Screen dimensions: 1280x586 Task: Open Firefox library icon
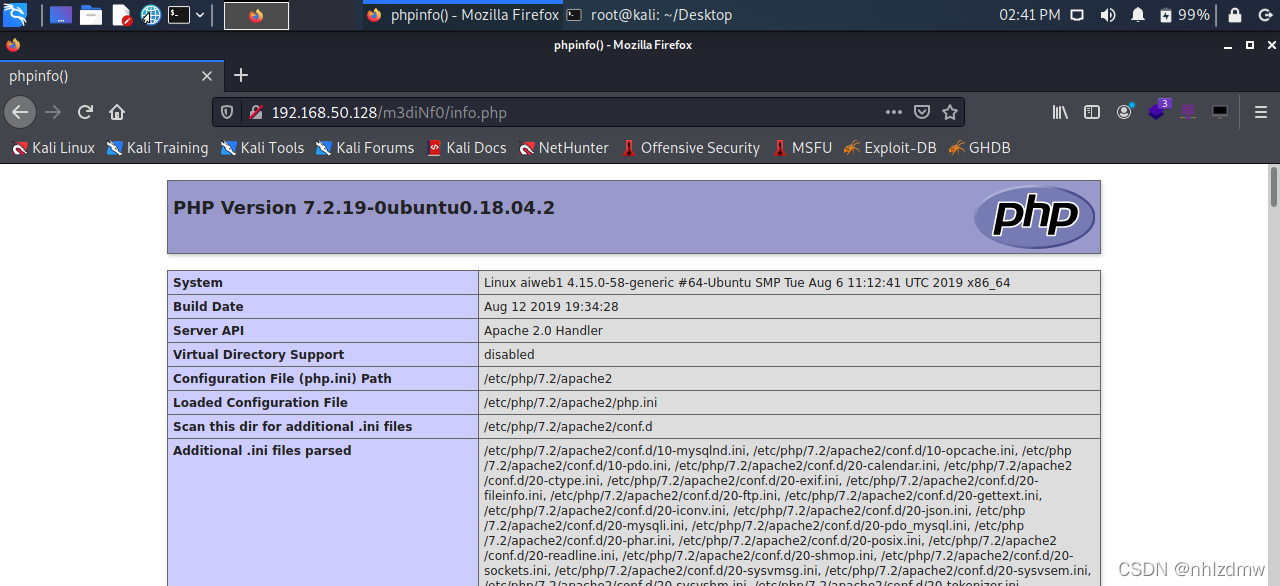(x=1060, y=112)
